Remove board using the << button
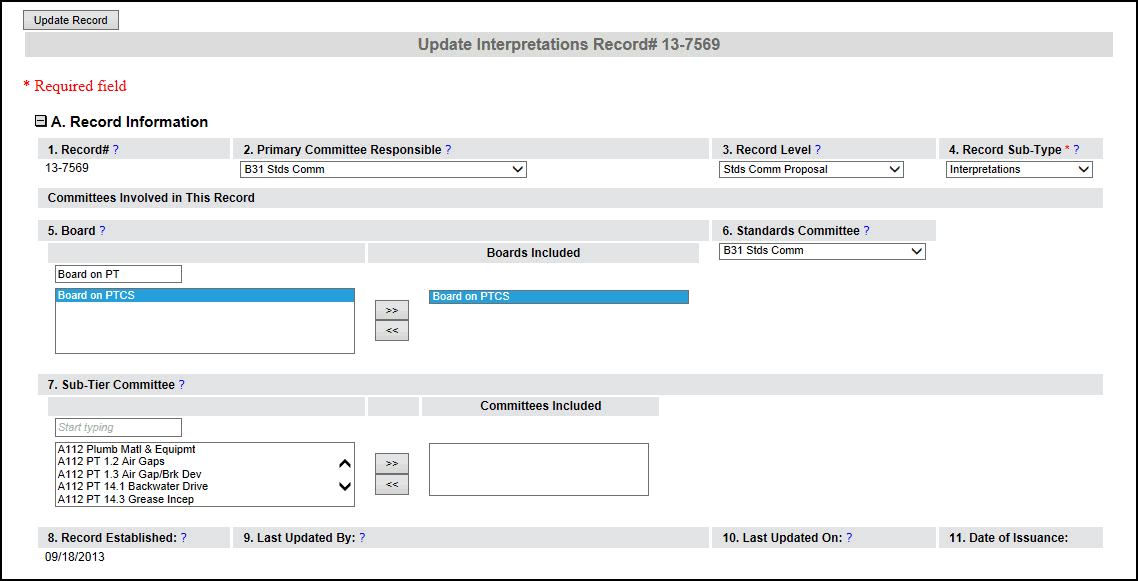 pos(391,328)
